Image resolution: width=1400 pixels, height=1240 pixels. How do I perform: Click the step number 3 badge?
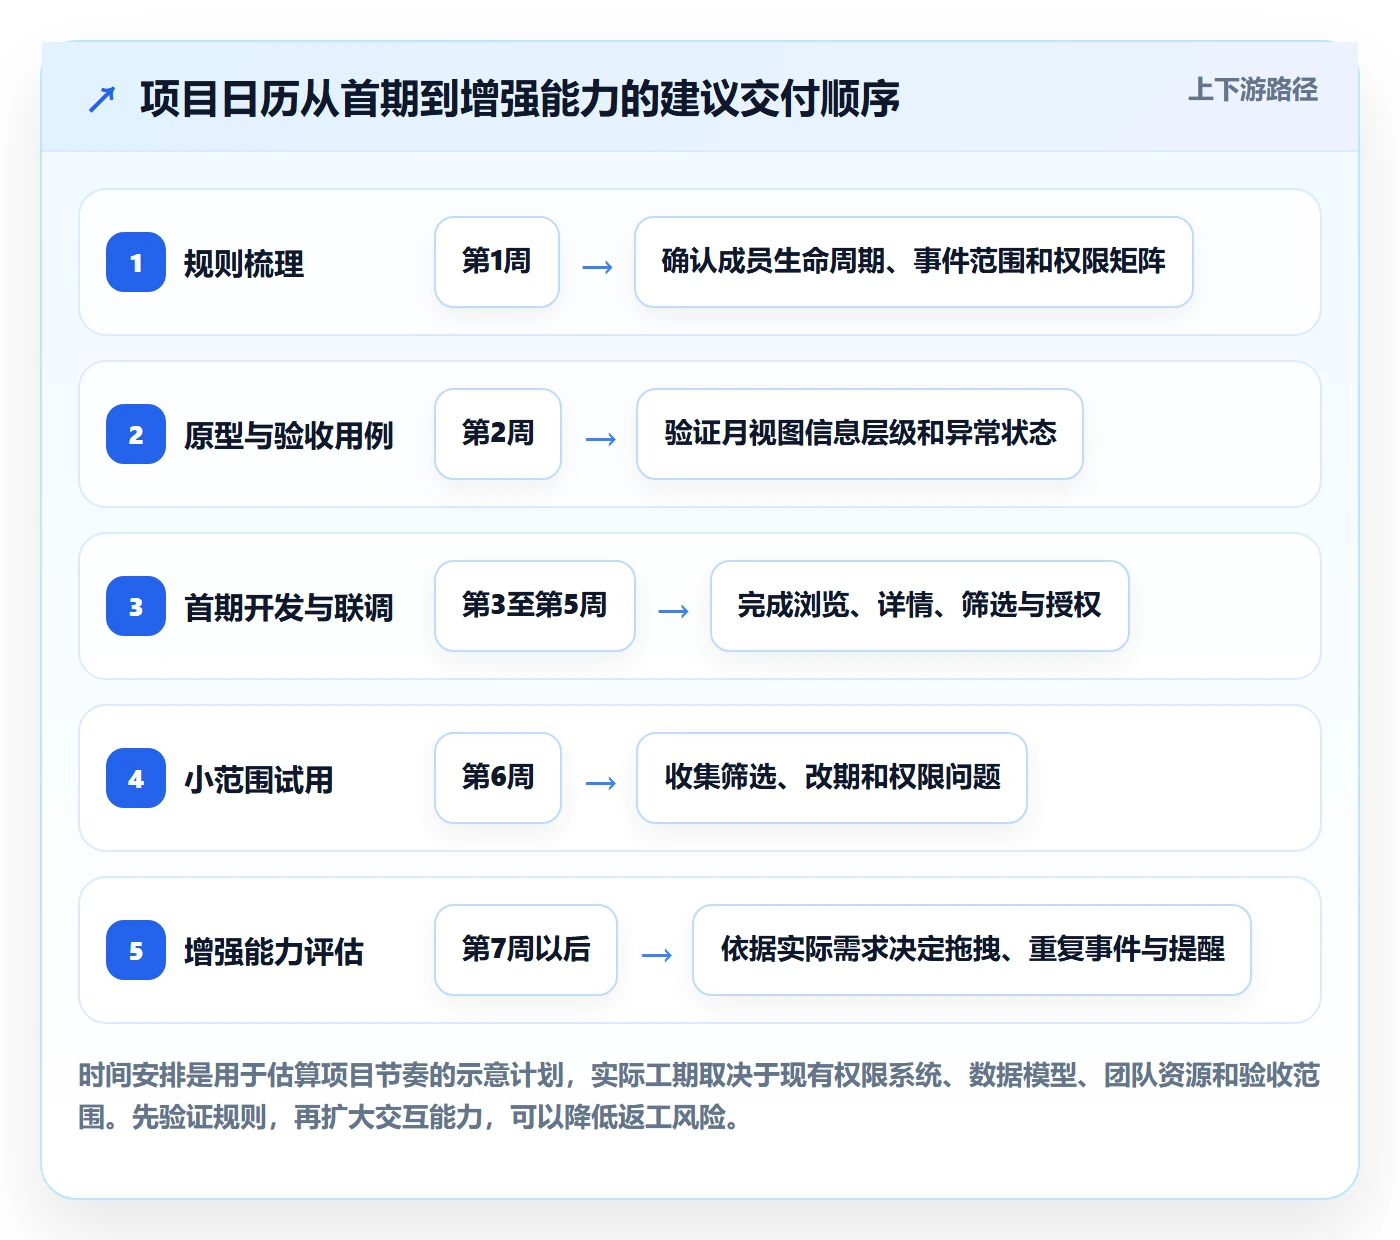(x=136, y=606)
